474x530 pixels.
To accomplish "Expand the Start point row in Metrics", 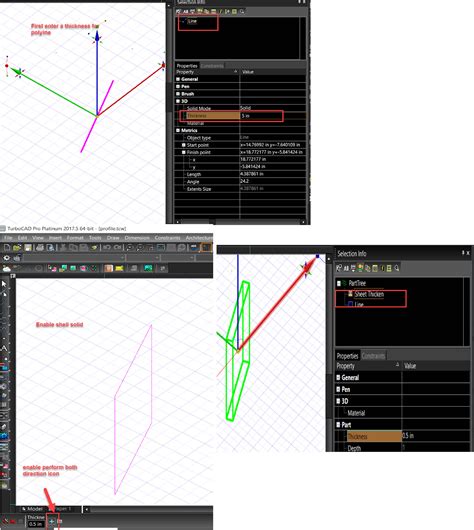I will (184, 145).
